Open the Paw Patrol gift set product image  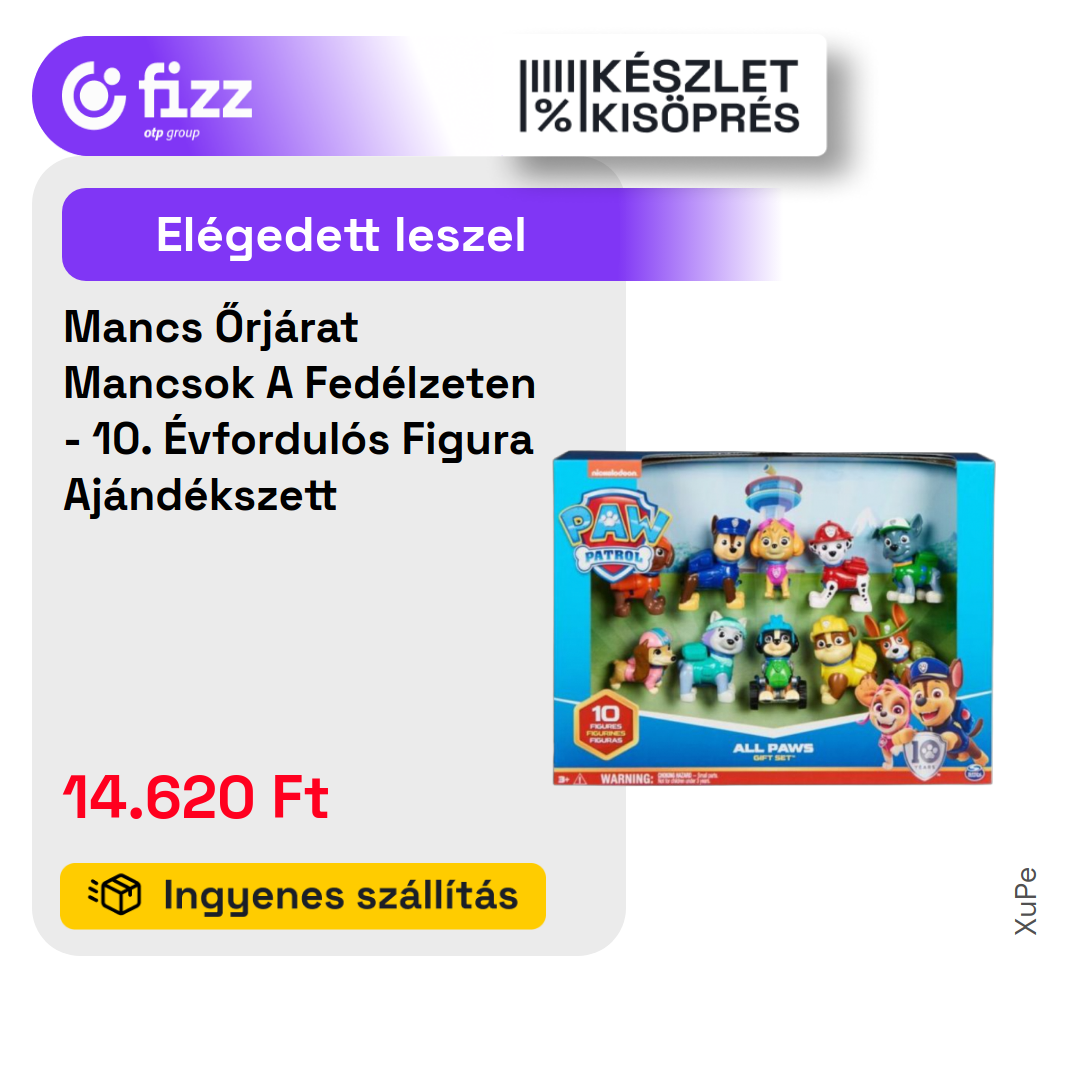coord(773,618)
